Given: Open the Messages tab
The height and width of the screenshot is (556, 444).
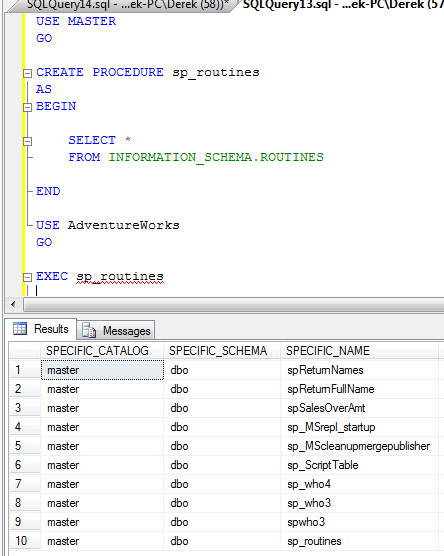Looking at the screenshot, I should coord(116,330).
